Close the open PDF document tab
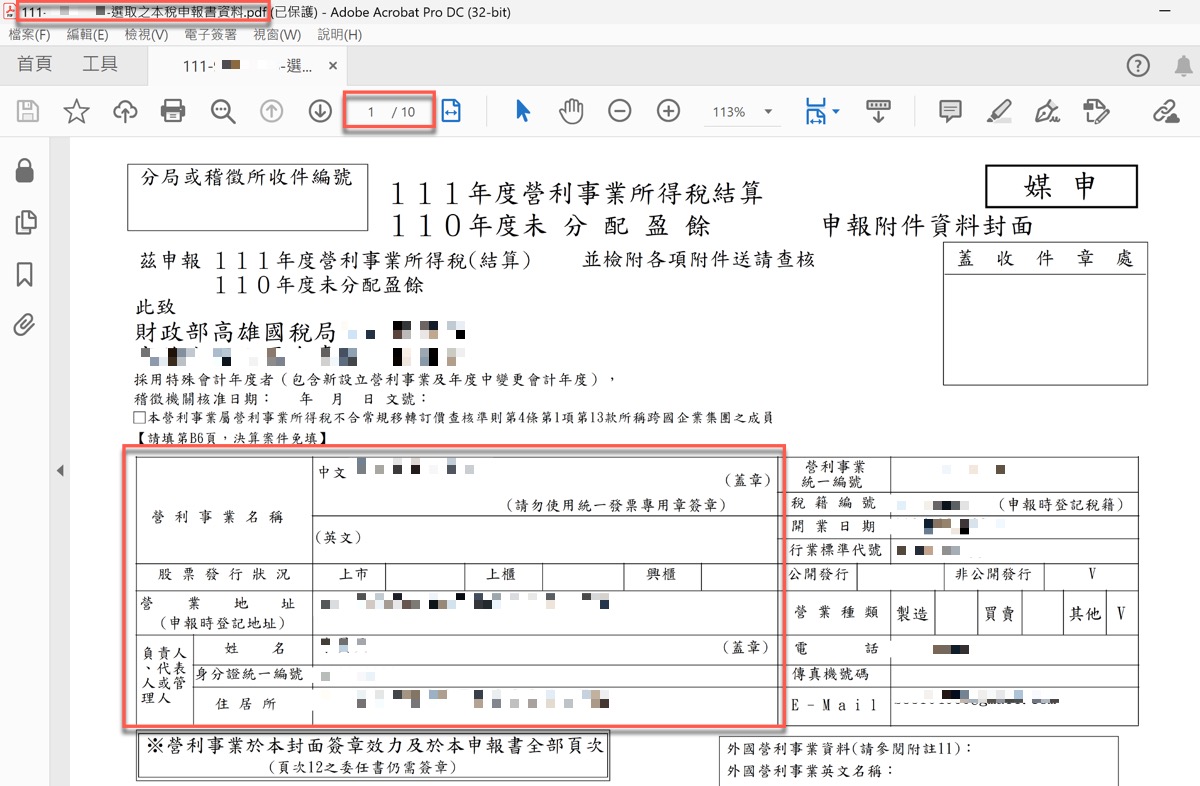This screenshot has height=786, width=1200. (x=333, y=66)
